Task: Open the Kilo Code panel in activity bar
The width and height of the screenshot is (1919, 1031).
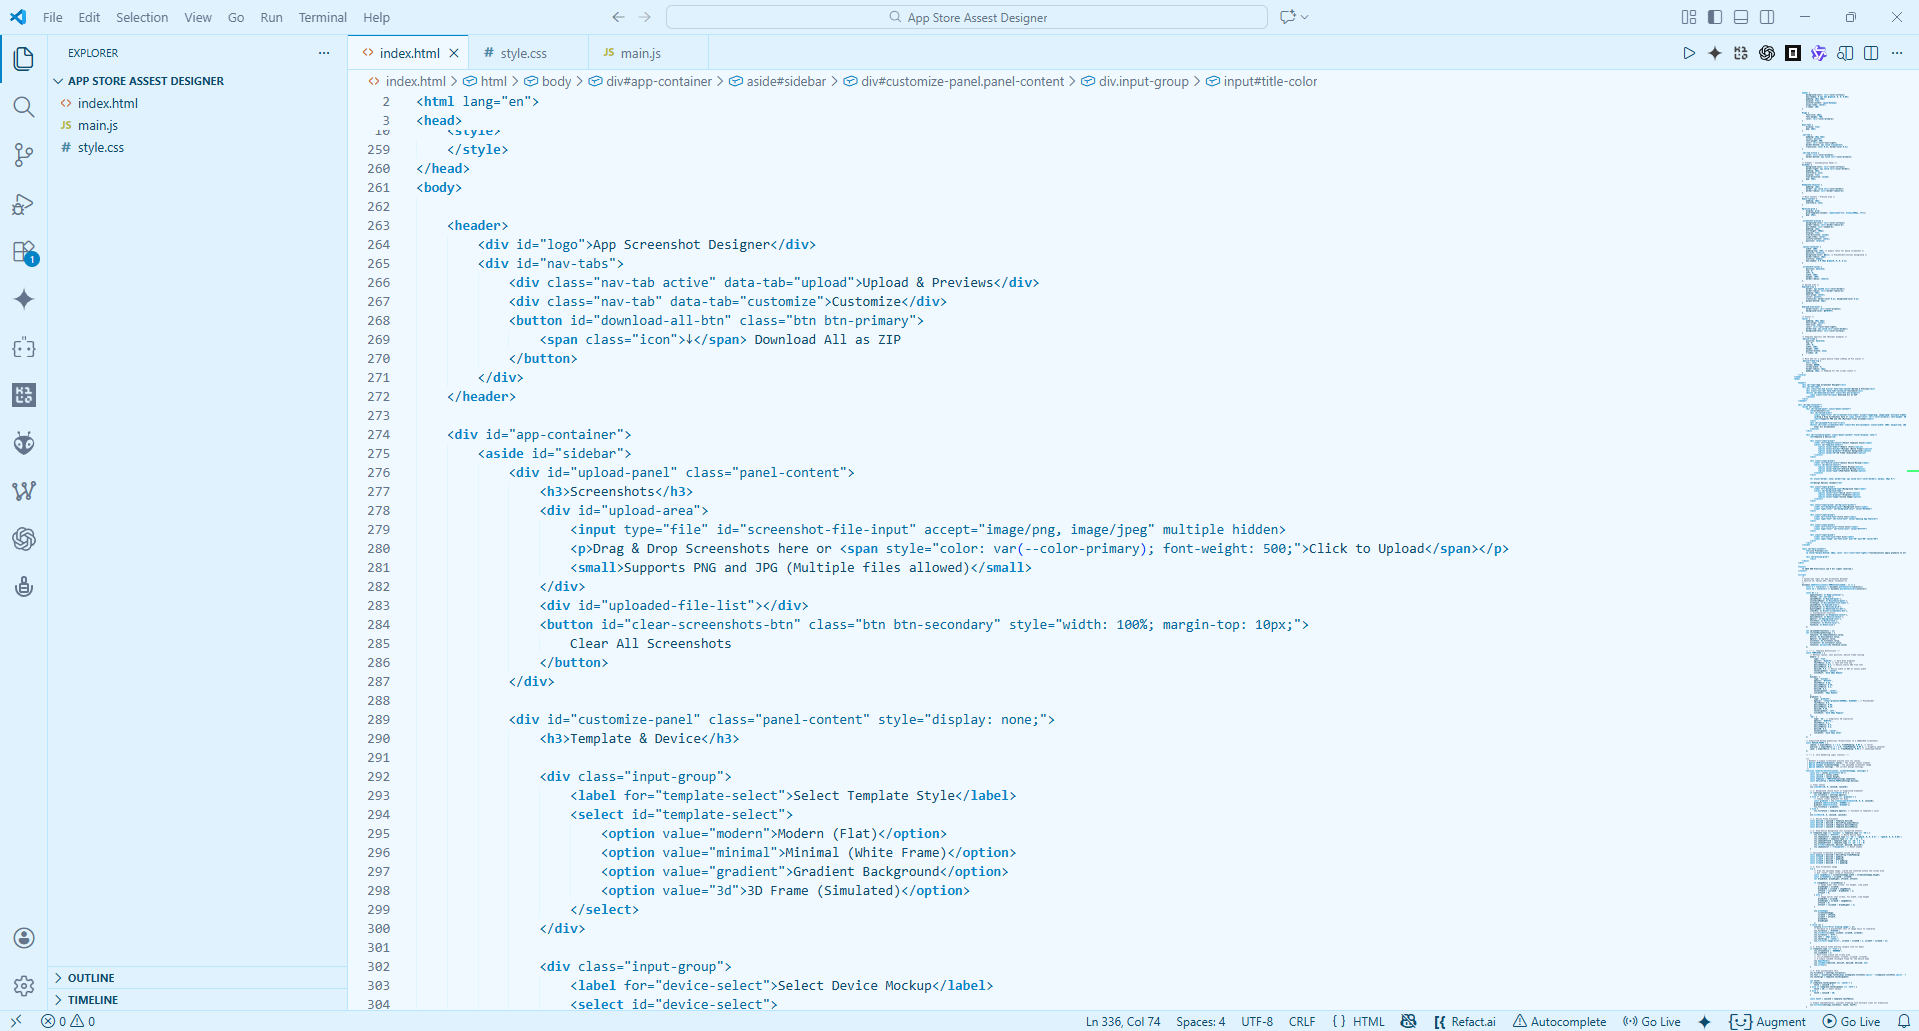Action: [x=24, y=395]
